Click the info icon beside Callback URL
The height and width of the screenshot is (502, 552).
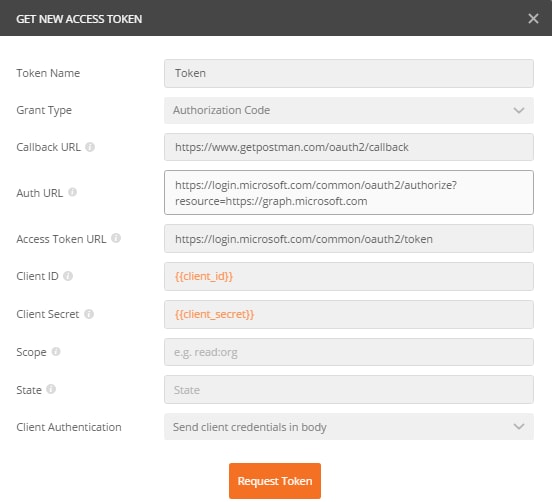click(90, 147)
